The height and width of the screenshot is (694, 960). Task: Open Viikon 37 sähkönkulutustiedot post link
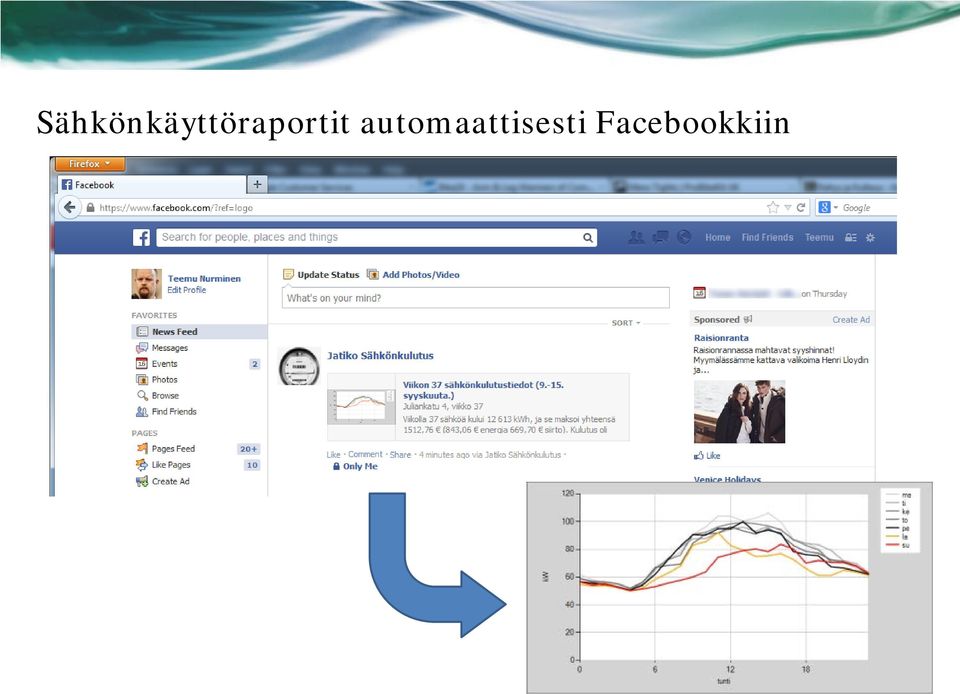[x=484, y=390]
